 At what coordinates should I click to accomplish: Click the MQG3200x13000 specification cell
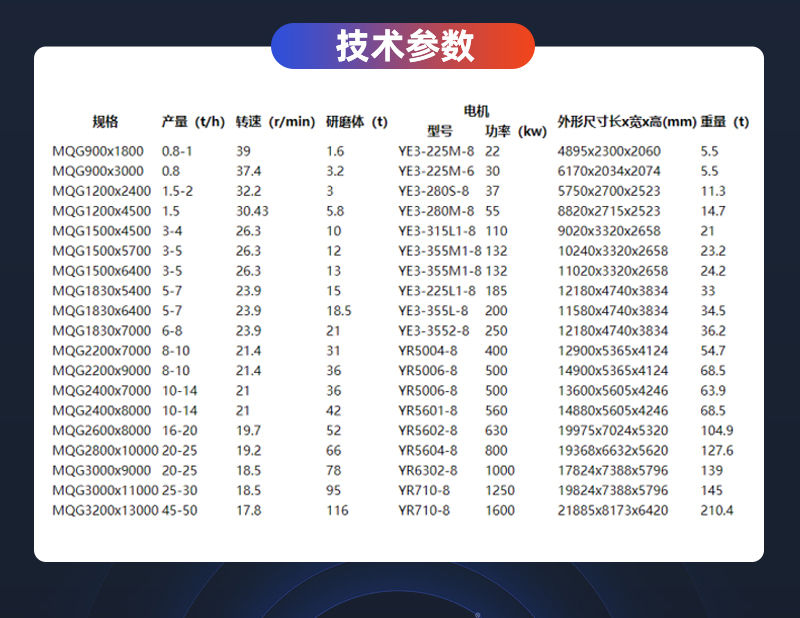105,511
